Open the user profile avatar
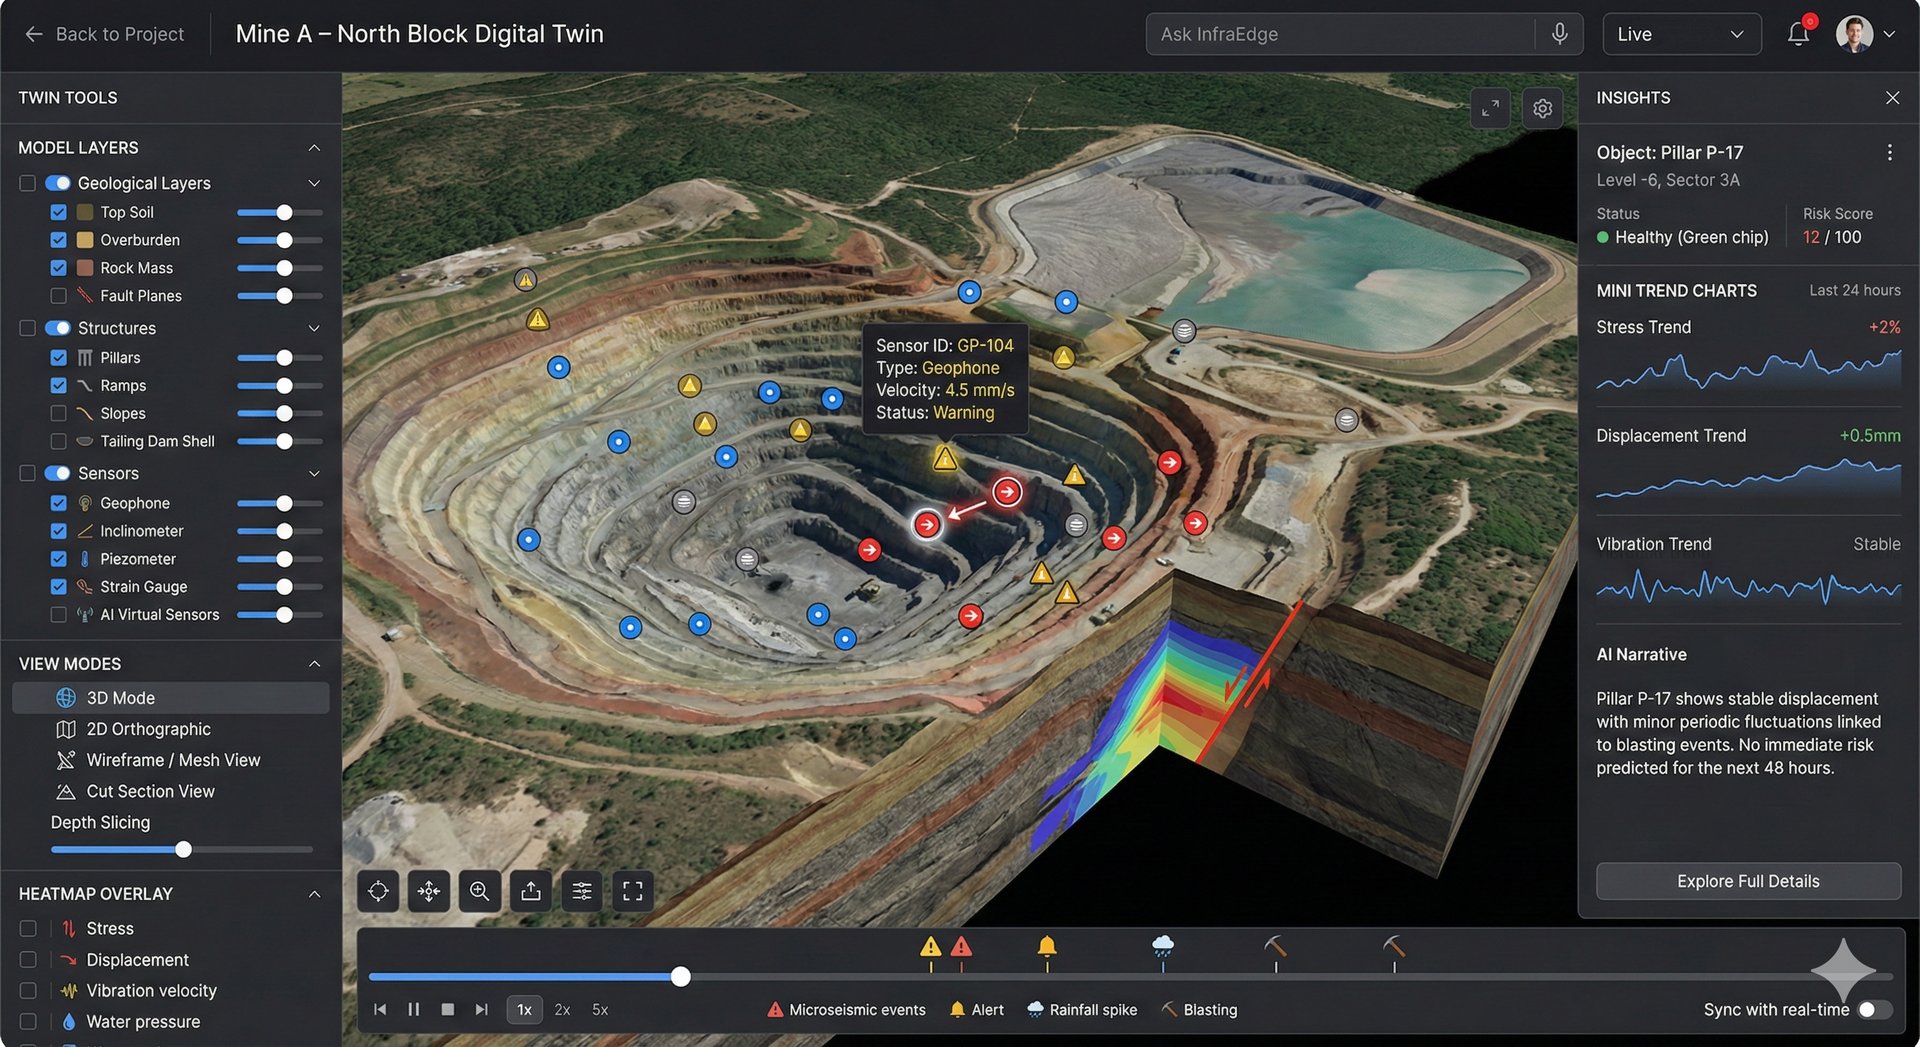The width and height of the screenshot is (1920, 1047). pos(1854,34)
